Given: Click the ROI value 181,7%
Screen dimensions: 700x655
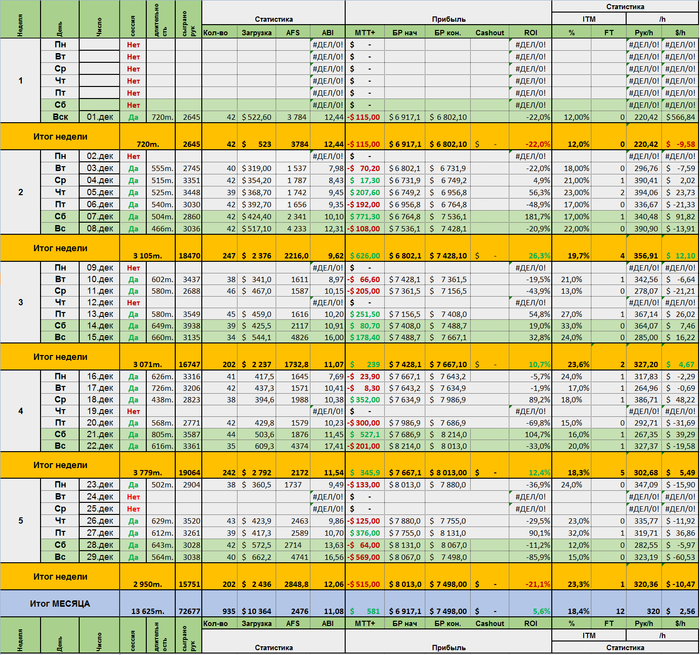Looking at the screenshot, I should pyautogui.click(x=530, y=217).
